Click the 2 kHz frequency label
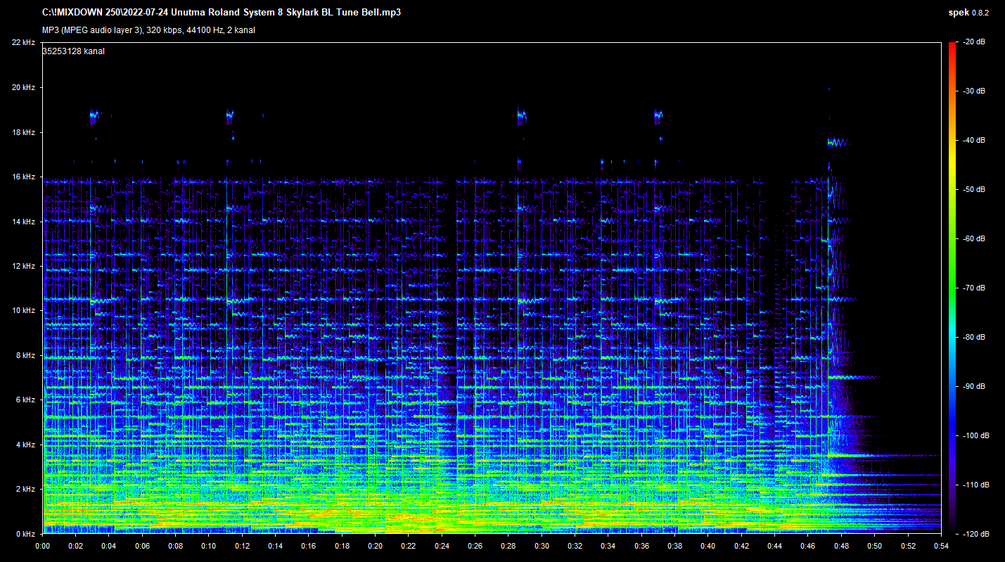 (26, 489)
